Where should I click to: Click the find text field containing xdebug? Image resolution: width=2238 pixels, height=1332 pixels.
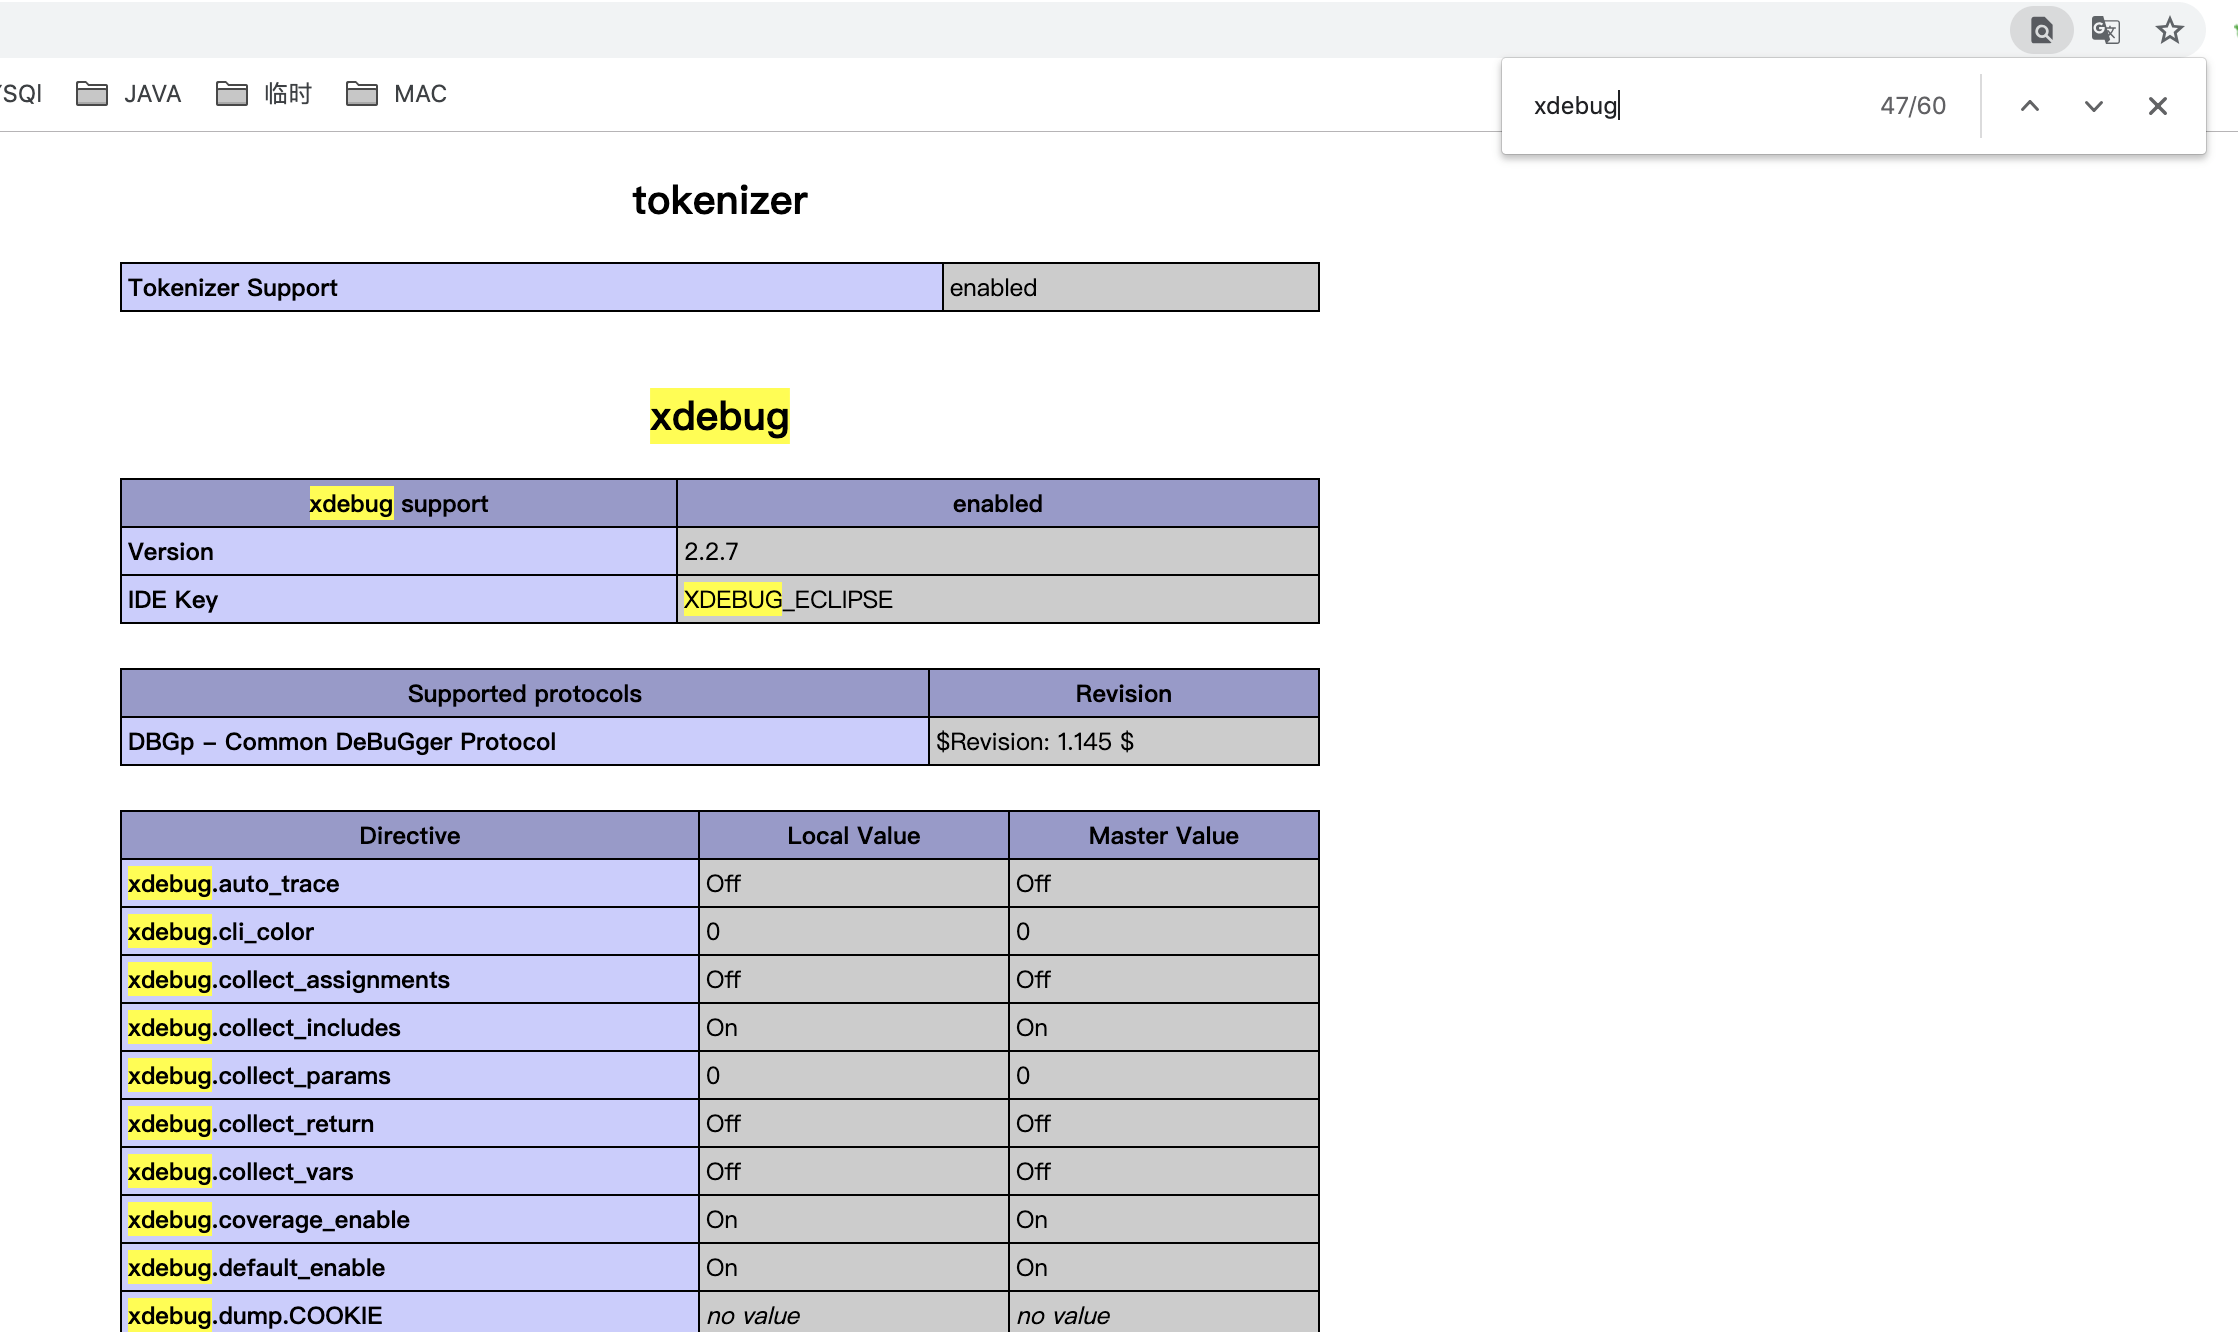click(x=1690, y=106)
